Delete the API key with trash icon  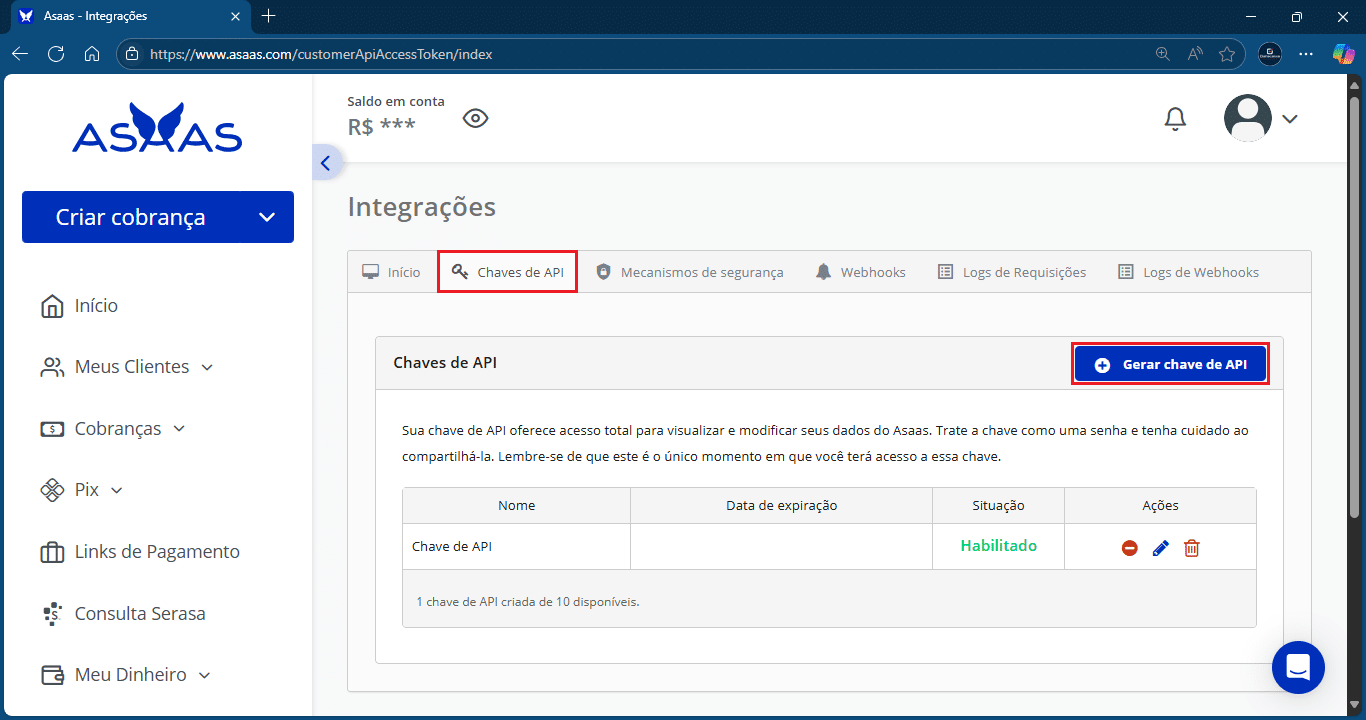coord(1191,548)
